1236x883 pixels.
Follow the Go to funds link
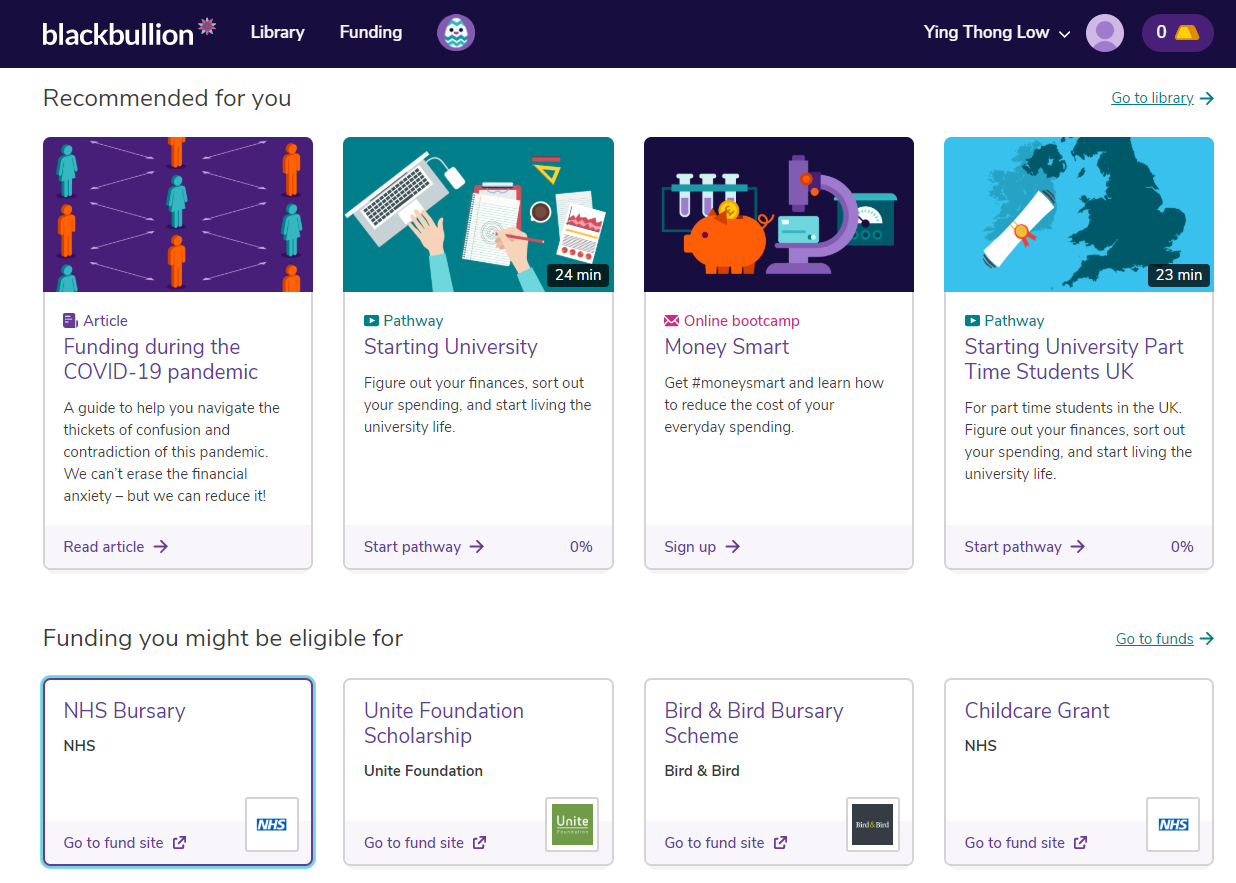[1155, 639]
